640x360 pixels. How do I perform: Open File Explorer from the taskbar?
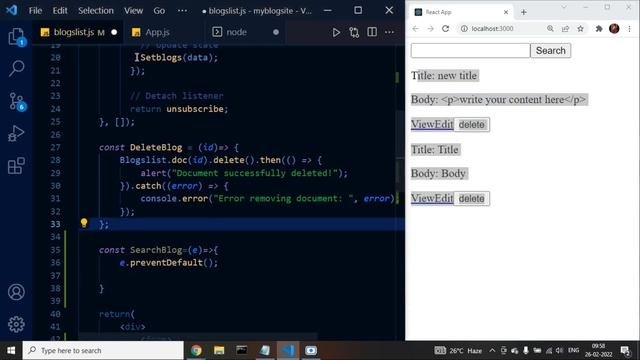pyautogui.click(x=219, y=350)
